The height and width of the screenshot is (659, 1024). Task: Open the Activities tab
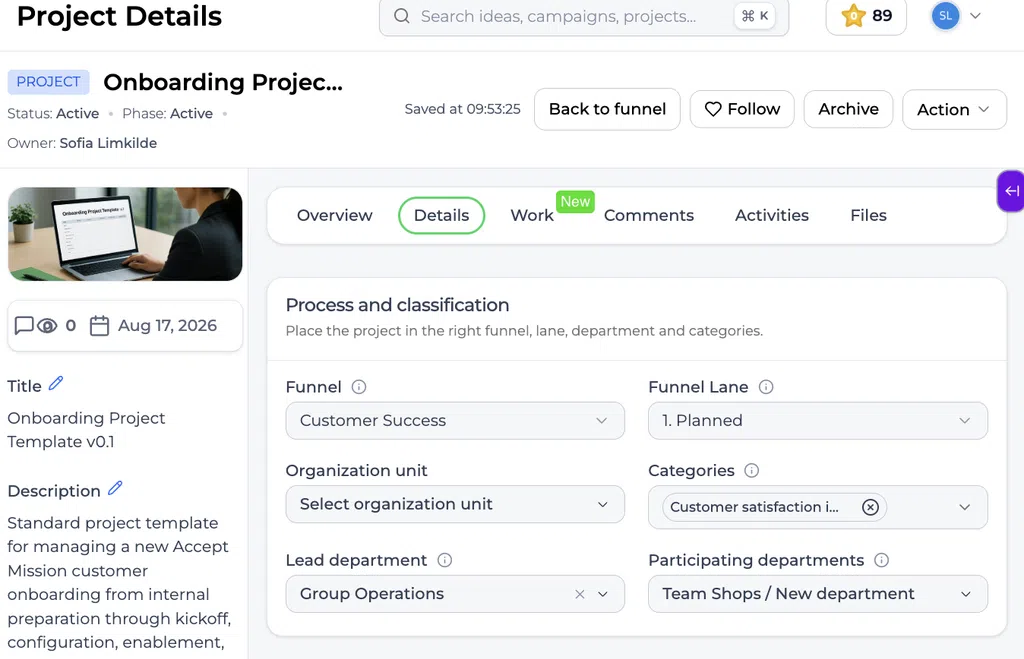point(772,216)
